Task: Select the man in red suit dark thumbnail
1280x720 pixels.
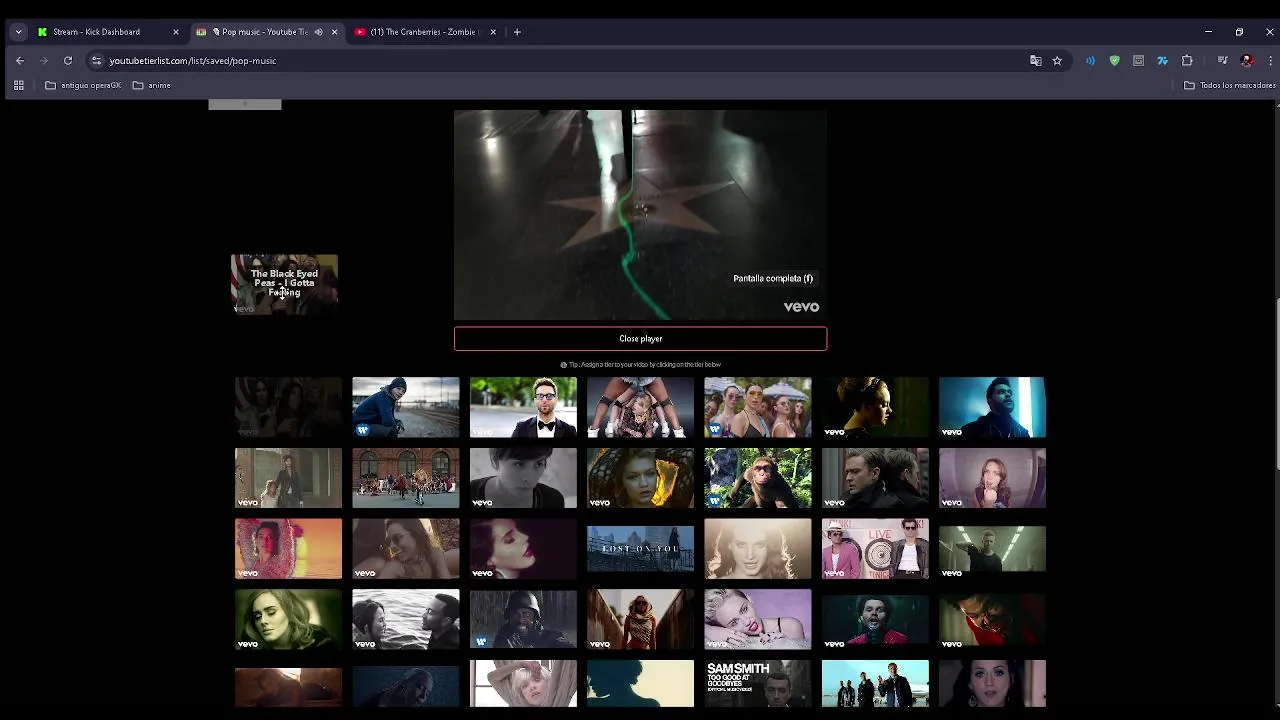Action: (x=875, y=619)
